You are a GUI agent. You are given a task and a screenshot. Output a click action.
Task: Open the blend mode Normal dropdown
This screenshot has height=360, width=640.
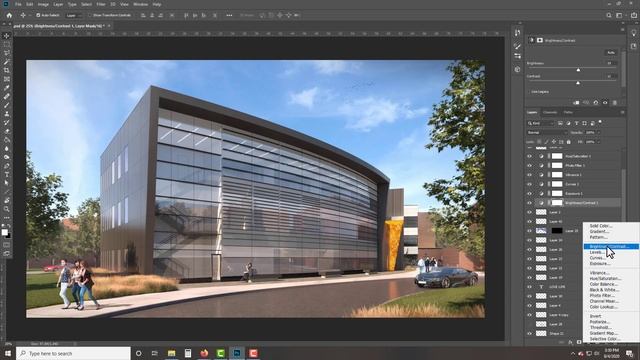tap(547, 132)
